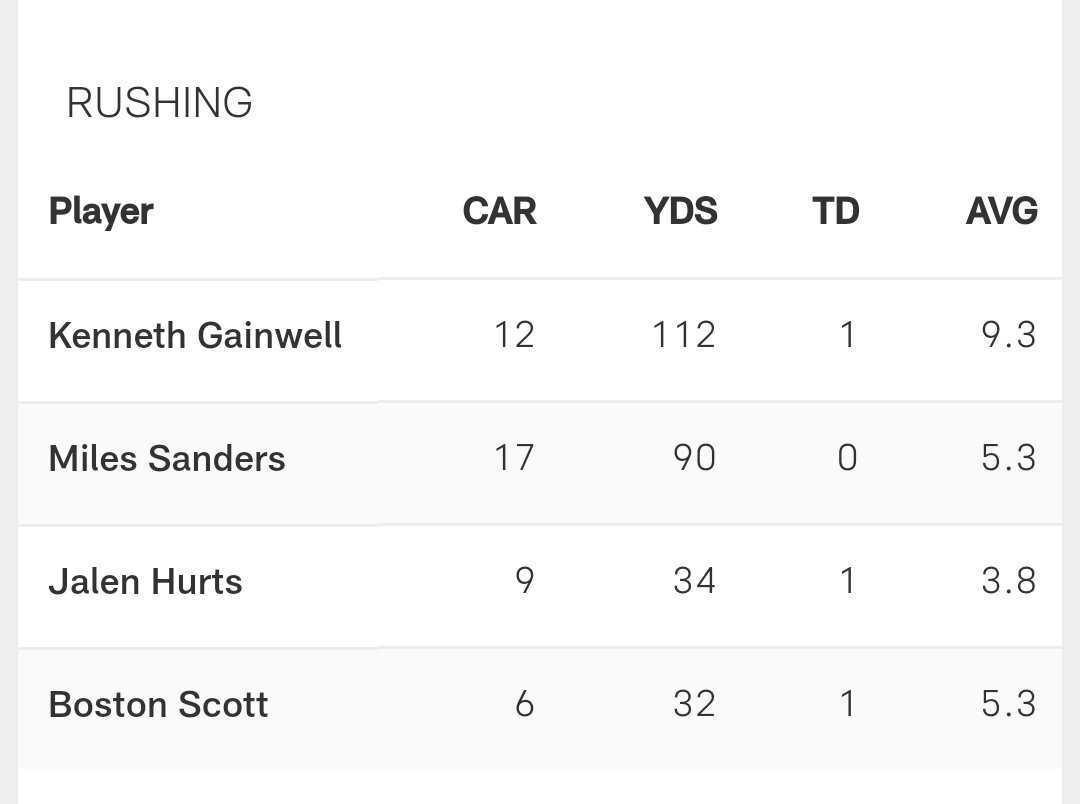Open Miles Sanders' player link
1080x804 pixels.
(167, 459)
